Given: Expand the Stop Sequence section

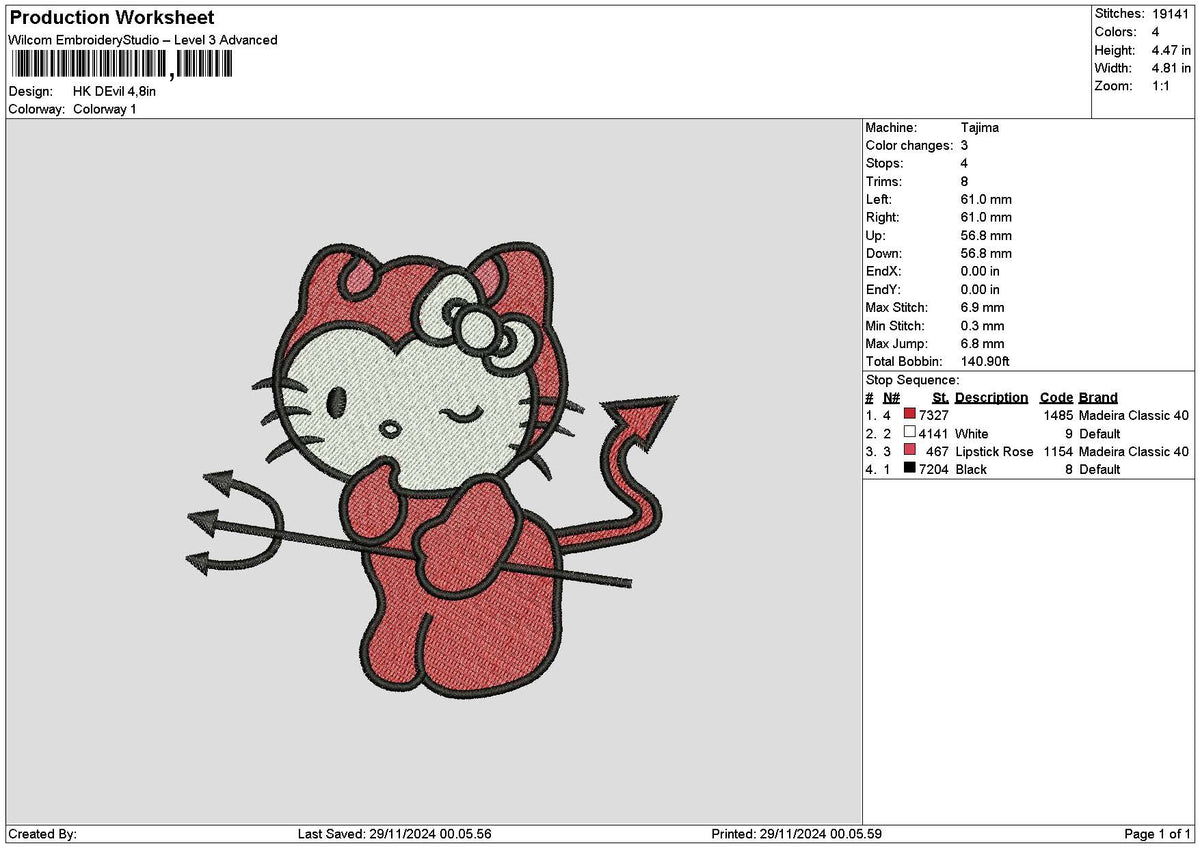Looking at the screenshot, I should [x=912, y=380].
